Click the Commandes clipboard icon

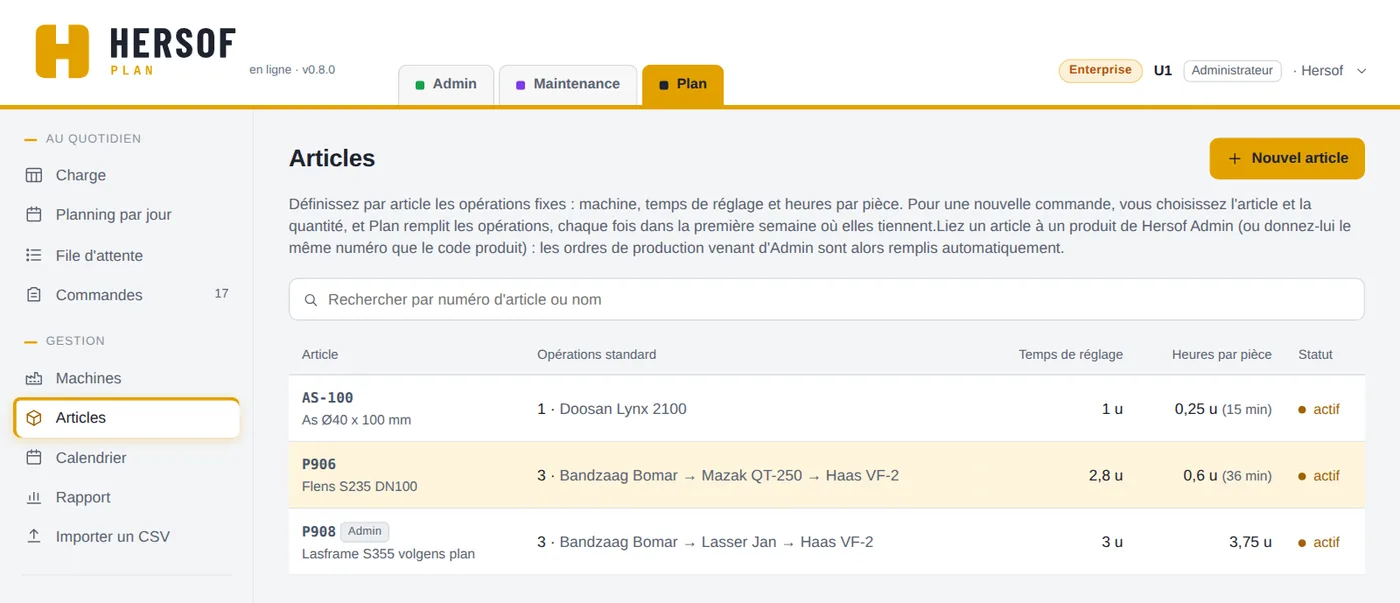(x=34, y=295)
